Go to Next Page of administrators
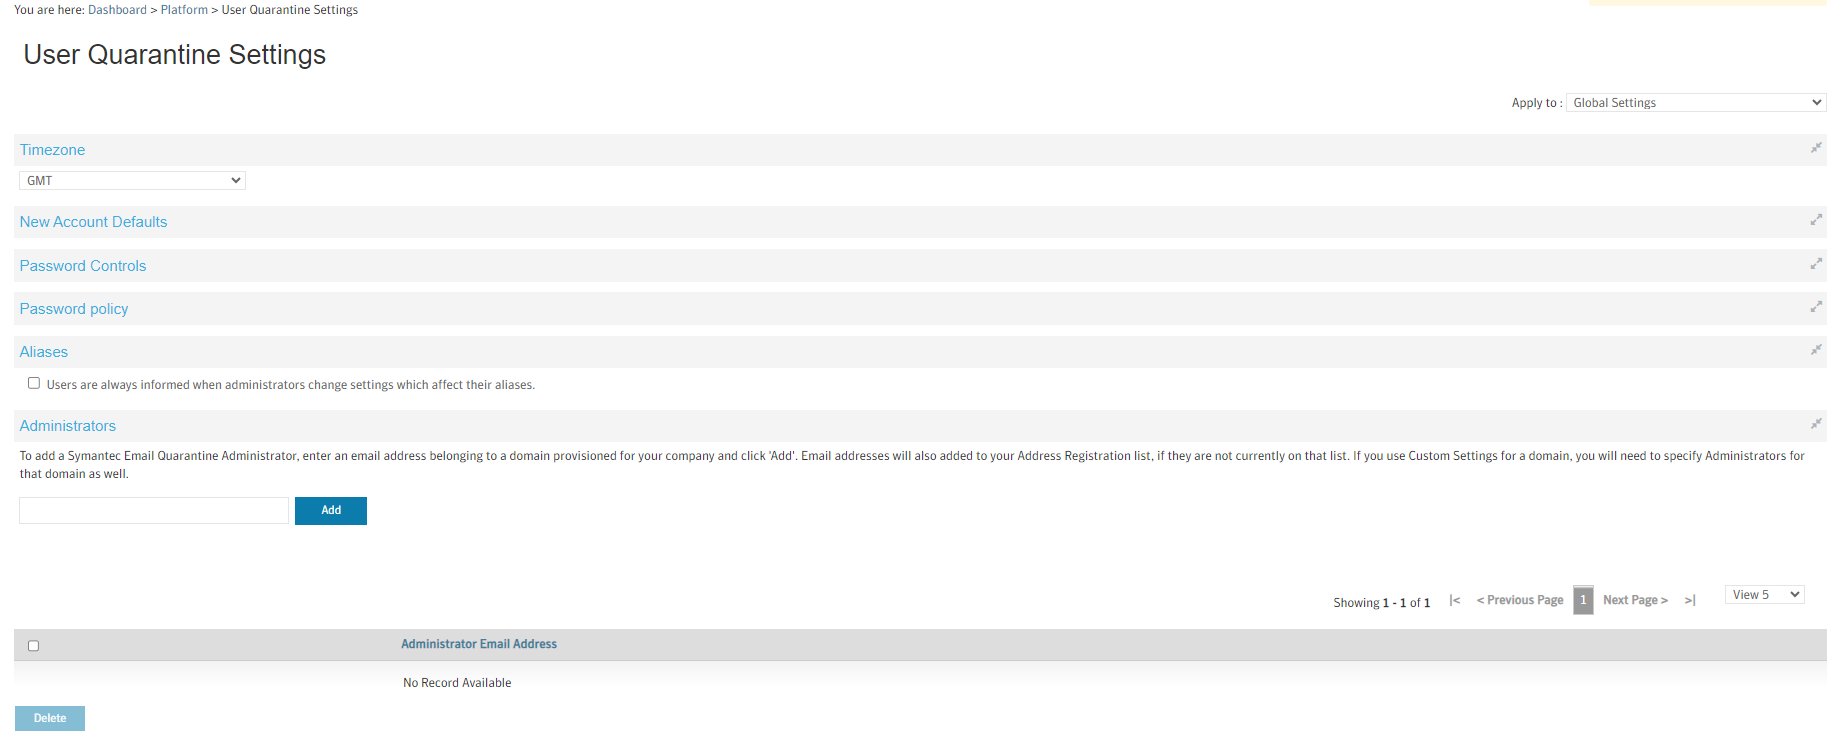 (x=1635, y=600)
